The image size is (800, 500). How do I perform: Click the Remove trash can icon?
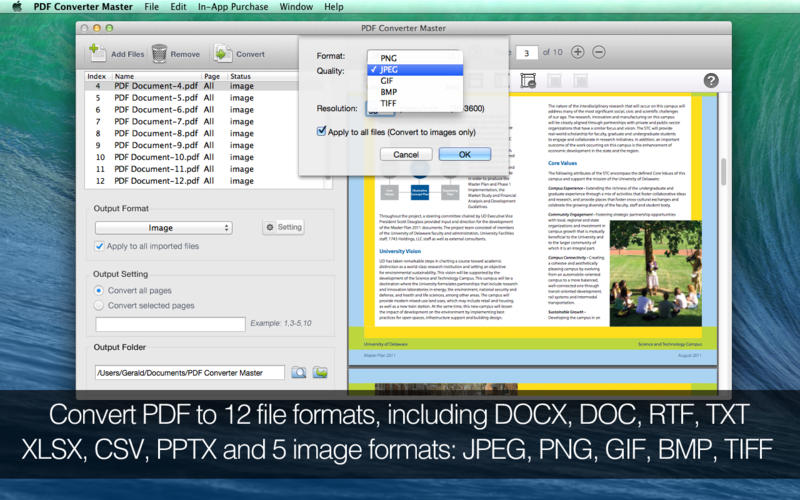159,53
